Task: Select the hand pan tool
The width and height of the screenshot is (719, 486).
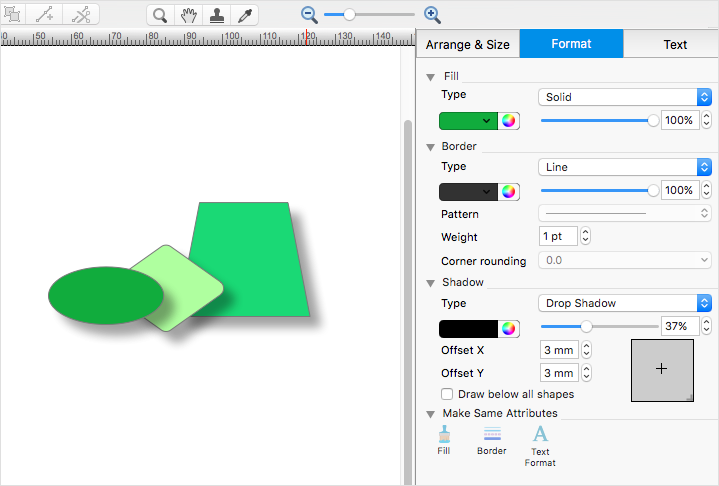Action: click(188, 15)
